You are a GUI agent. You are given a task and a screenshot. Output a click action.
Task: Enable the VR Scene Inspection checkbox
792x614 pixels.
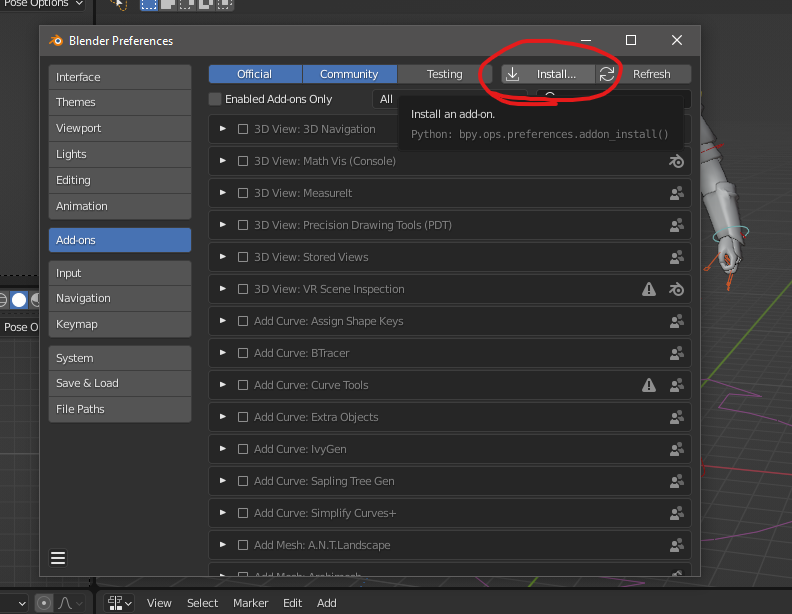[x=243, y=289]
